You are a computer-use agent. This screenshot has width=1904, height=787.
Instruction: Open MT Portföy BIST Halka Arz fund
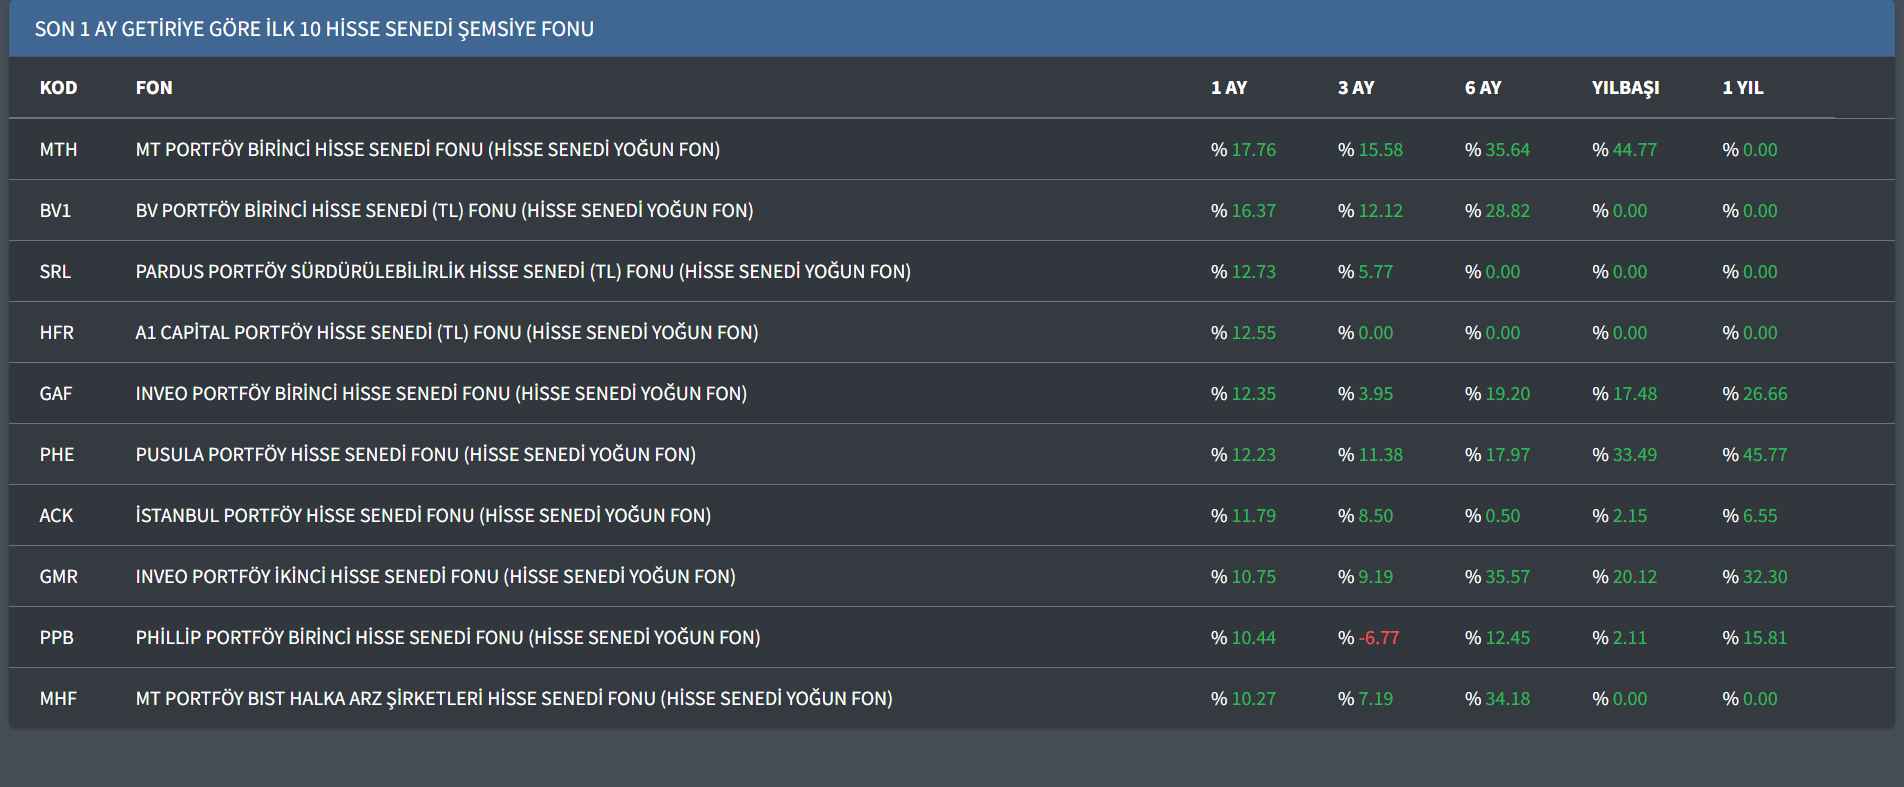[x=513, y=699]
